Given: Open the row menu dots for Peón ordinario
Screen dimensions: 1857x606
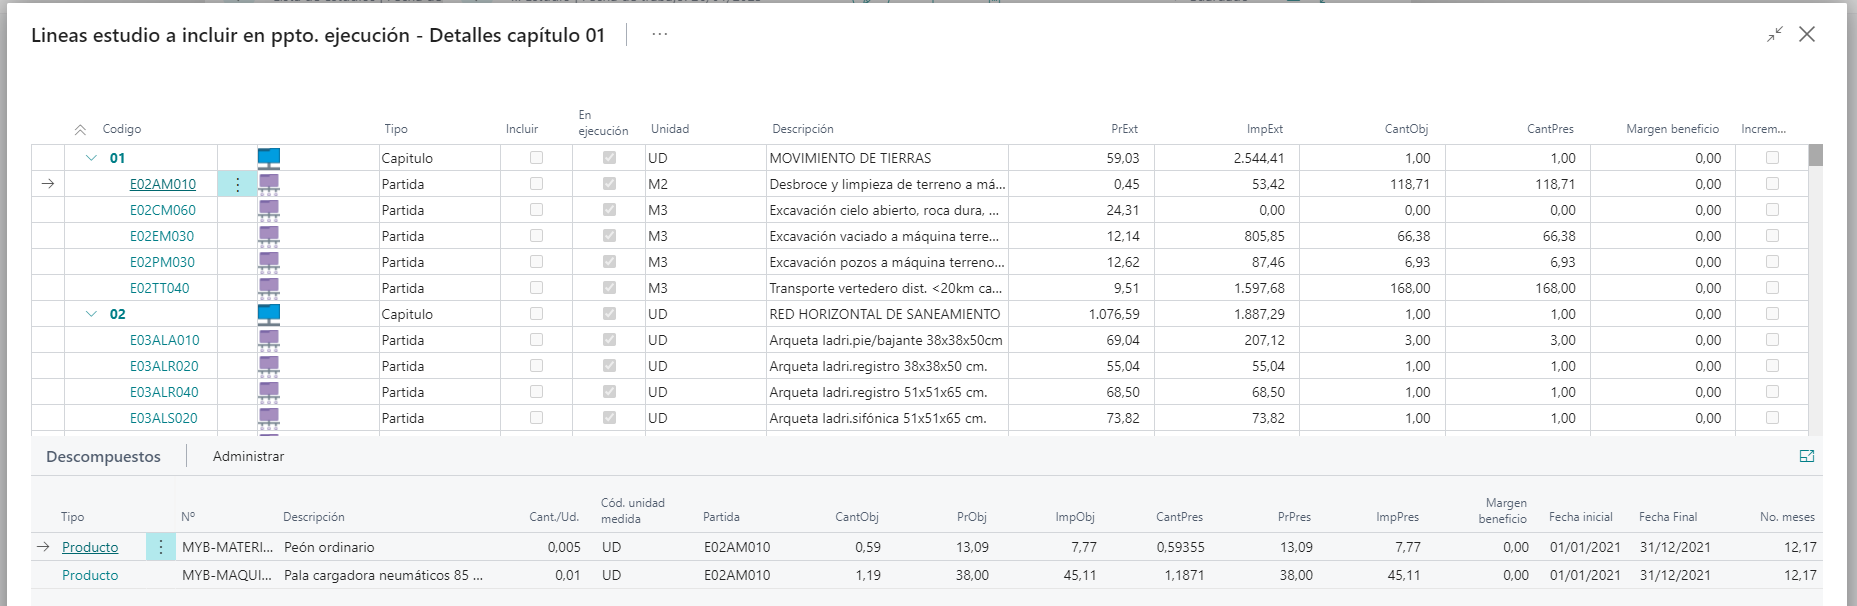Looking at the screenshot, I should click(161, 547).
